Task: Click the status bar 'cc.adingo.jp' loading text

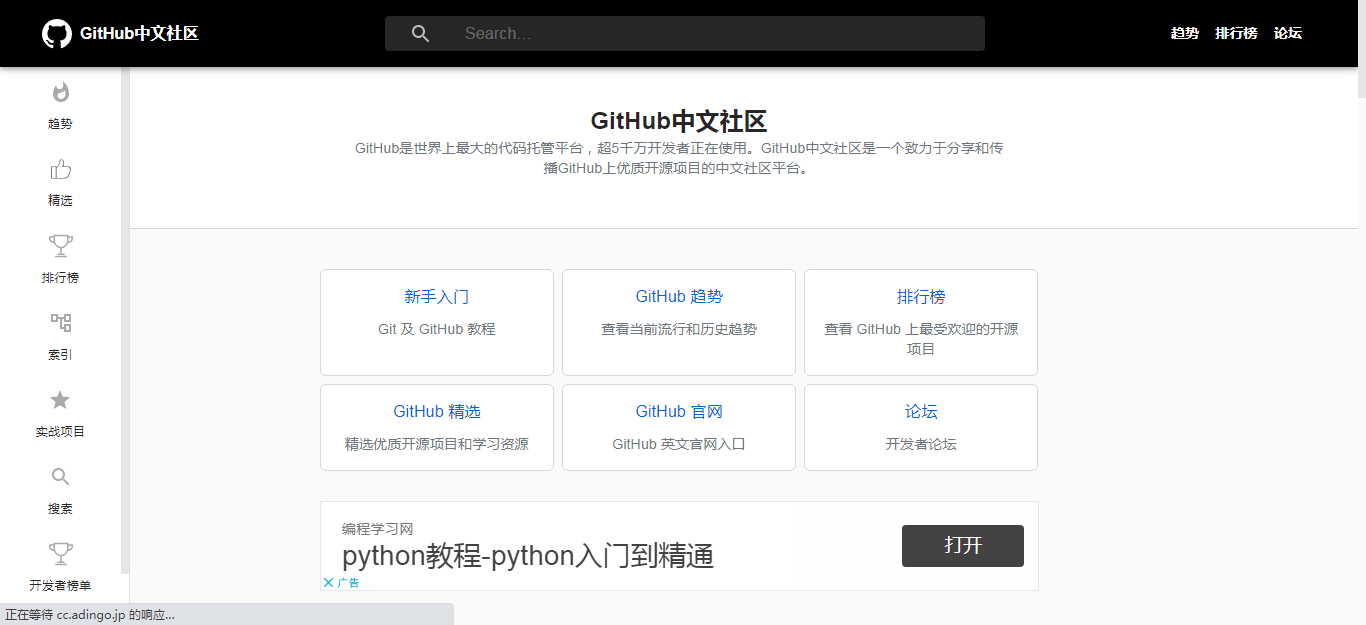Action: pos(90,615)
